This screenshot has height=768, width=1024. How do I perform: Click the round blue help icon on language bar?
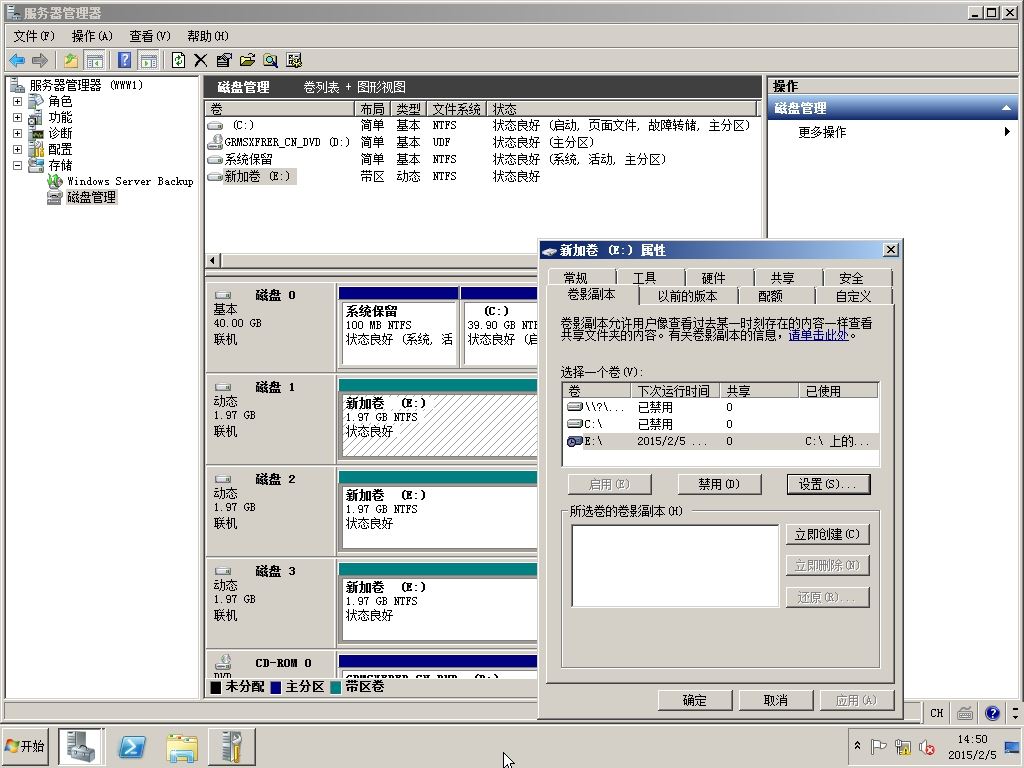tap(992, 713)
